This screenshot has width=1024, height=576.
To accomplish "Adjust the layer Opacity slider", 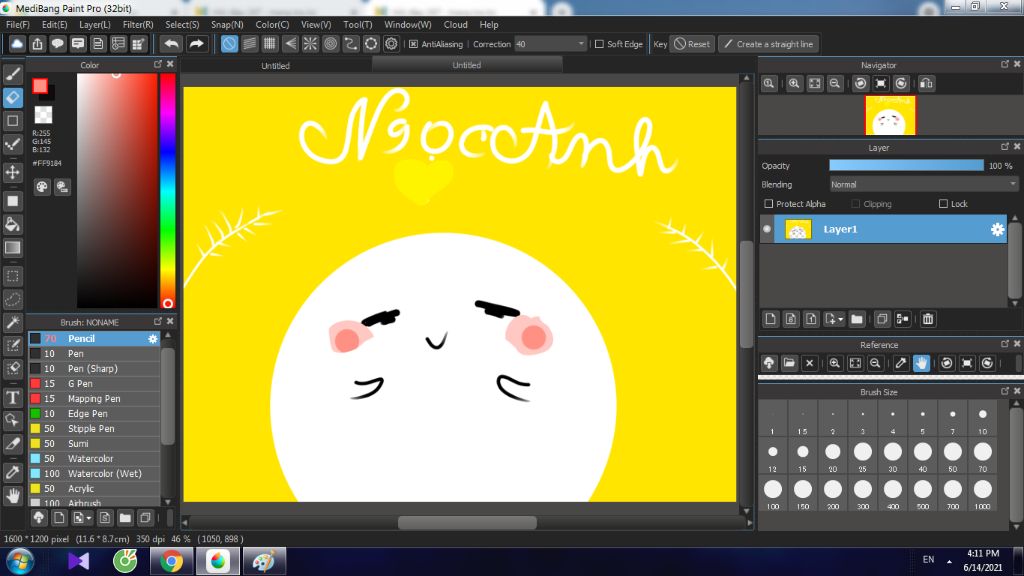I will (x=906, y=166).
